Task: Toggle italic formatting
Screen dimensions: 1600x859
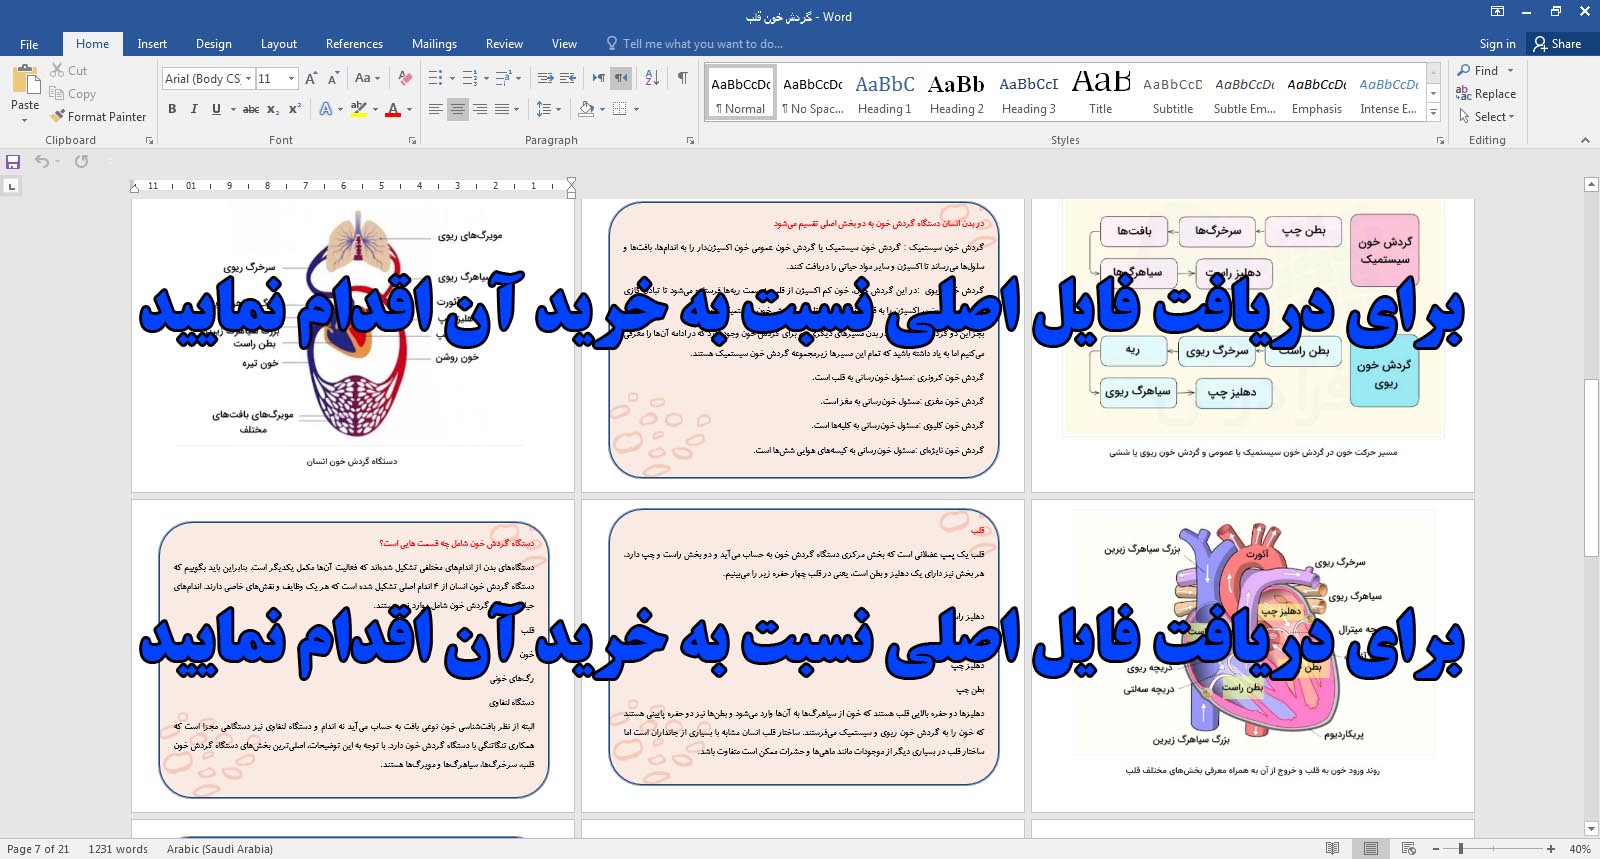Action: pyautogui.click(x=194, y=109)
